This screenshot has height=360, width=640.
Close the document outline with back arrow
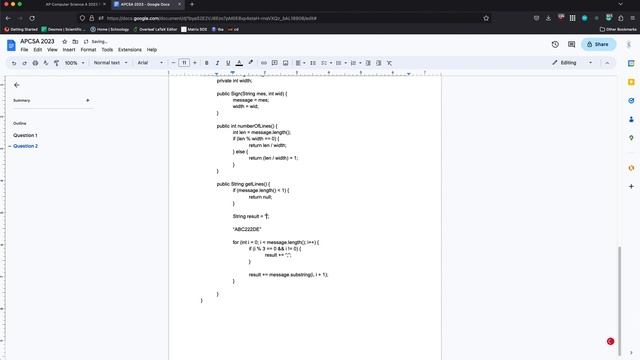click(x=17, y=85)
